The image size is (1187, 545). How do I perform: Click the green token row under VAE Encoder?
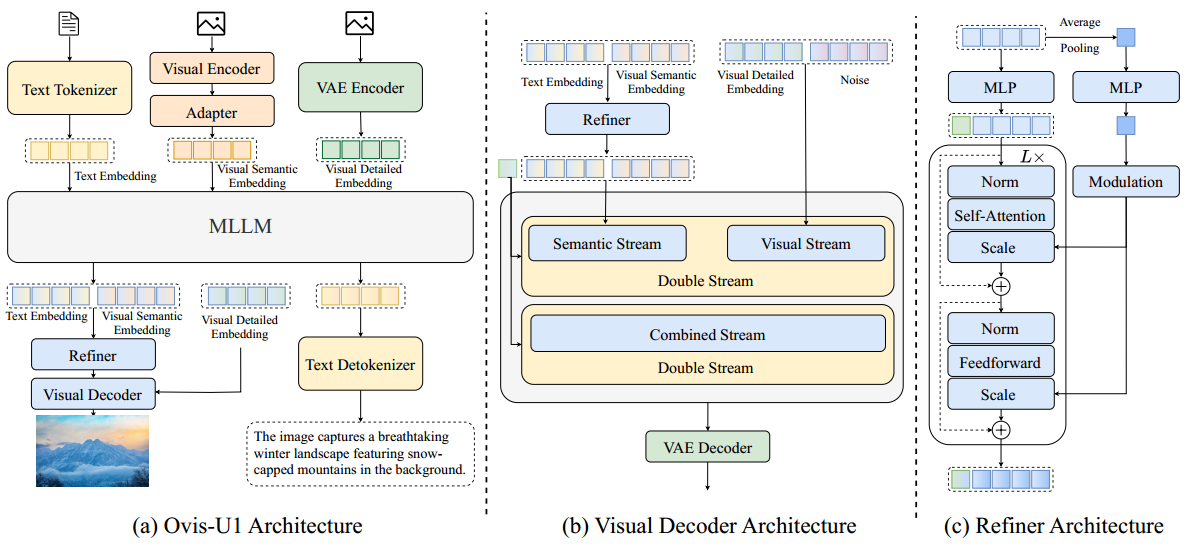(x=360, y=149)
